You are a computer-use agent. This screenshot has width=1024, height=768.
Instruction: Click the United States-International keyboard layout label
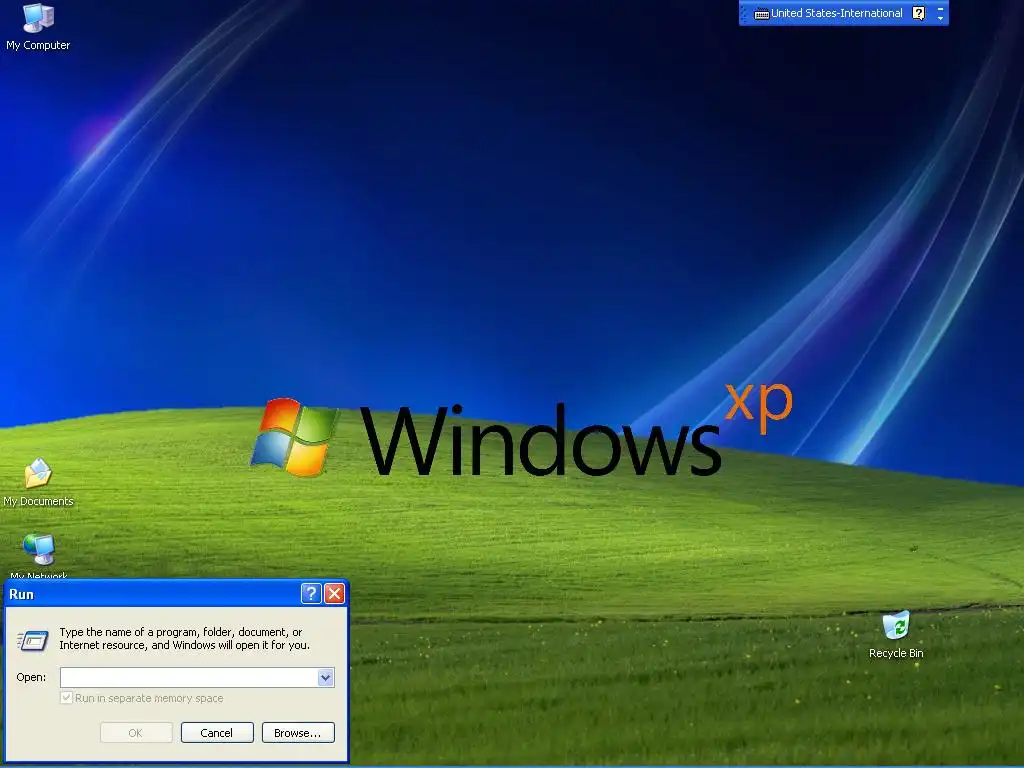point(837,13)
